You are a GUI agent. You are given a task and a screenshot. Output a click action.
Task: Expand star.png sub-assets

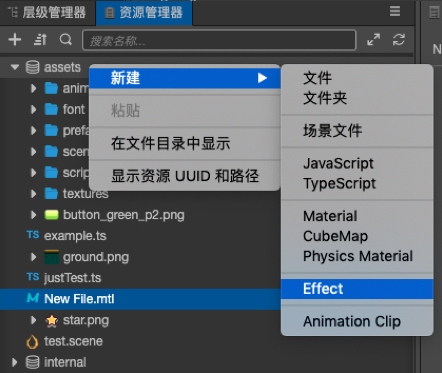pos(33,320)
